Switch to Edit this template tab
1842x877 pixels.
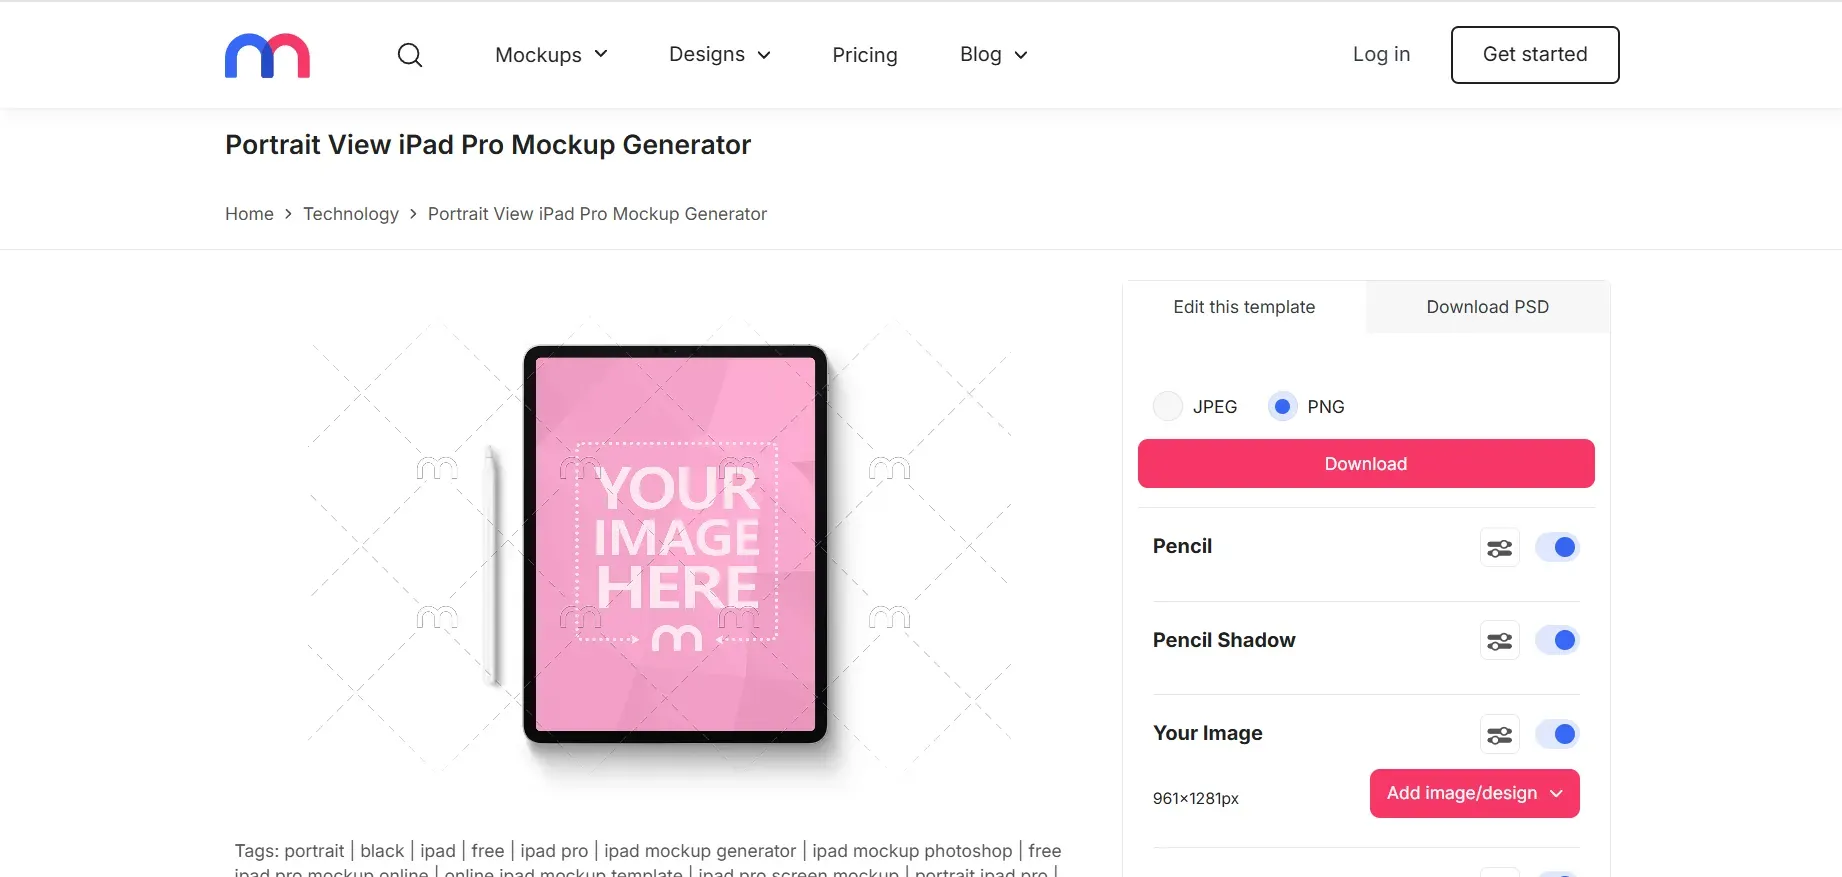[1243, 307]
